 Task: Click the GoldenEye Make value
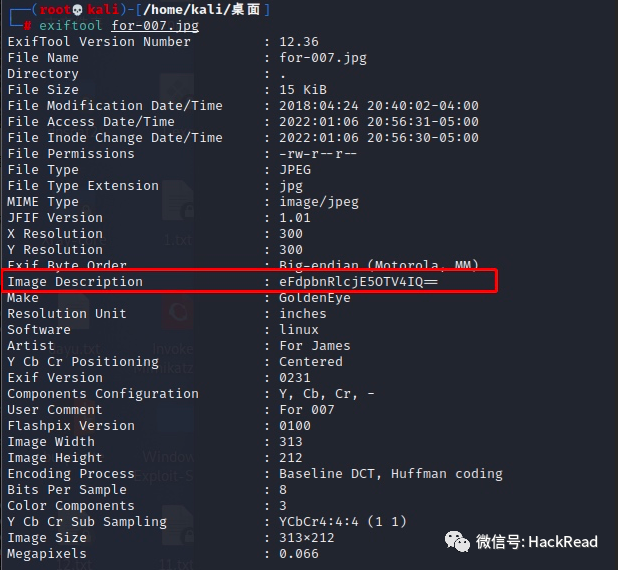coord(315,298)
